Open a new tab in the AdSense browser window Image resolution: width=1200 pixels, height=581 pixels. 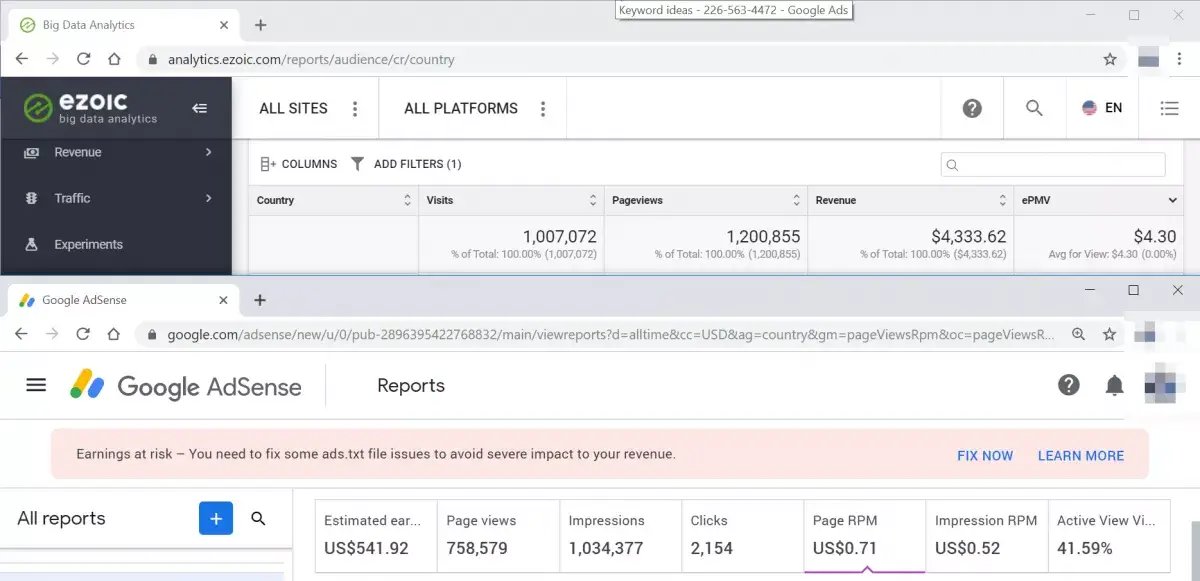point(260,300)
